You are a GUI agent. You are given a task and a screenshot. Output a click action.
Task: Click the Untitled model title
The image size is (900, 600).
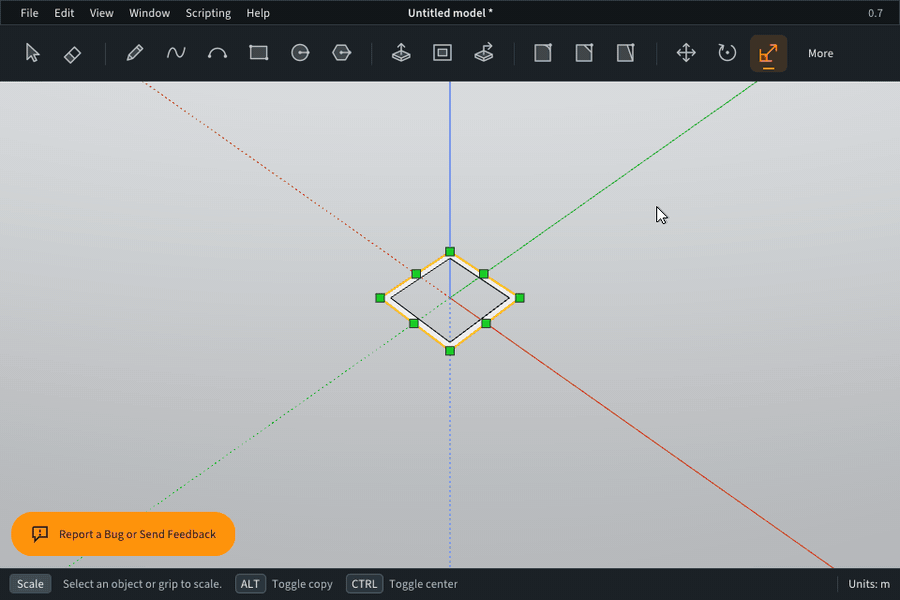point(450,13)
